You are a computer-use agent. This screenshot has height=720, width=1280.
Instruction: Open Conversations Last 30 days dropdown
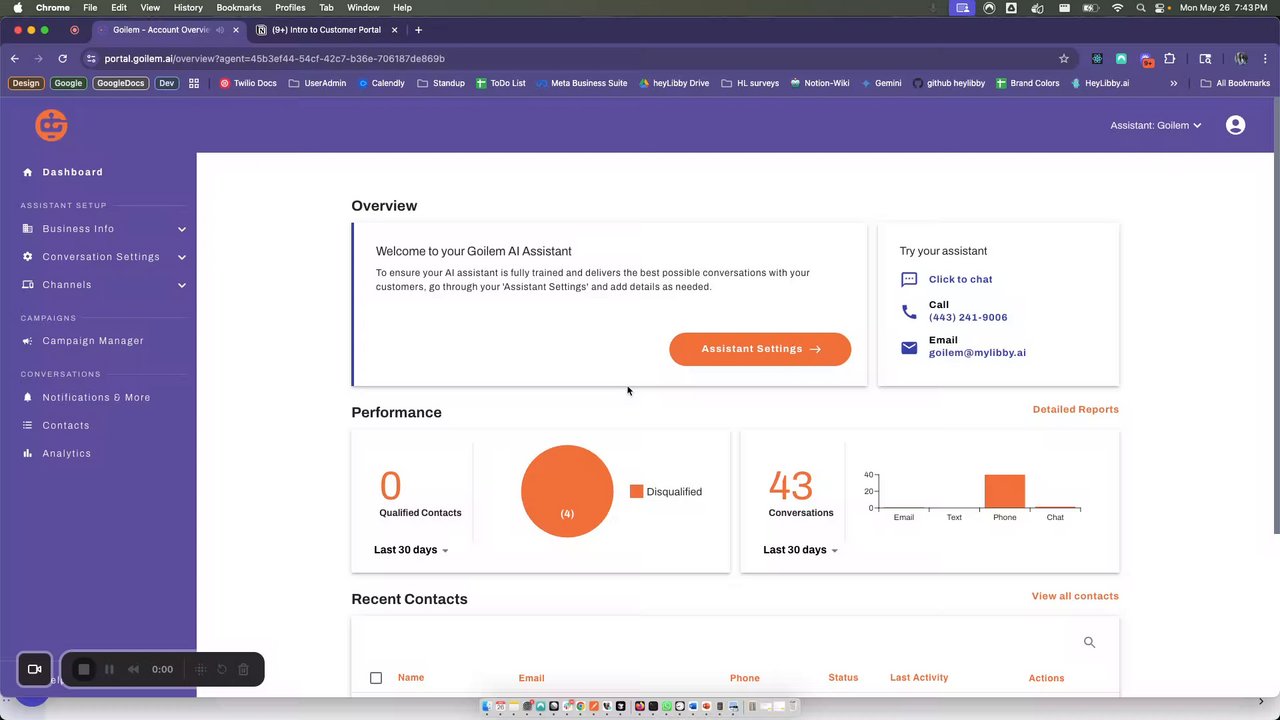(800, 550)
